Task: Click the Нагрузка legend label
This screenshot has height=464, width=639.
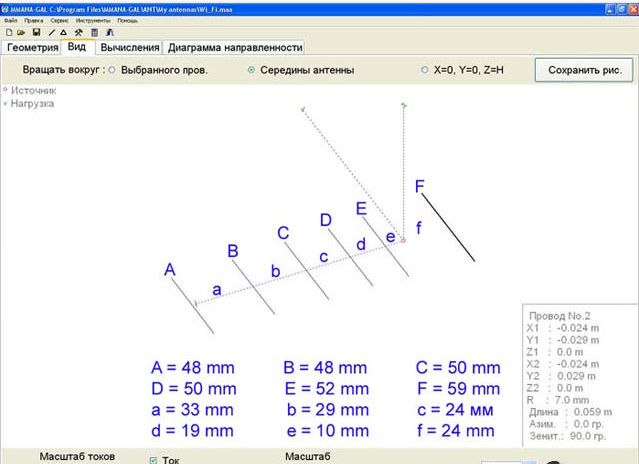Action: 32,103
